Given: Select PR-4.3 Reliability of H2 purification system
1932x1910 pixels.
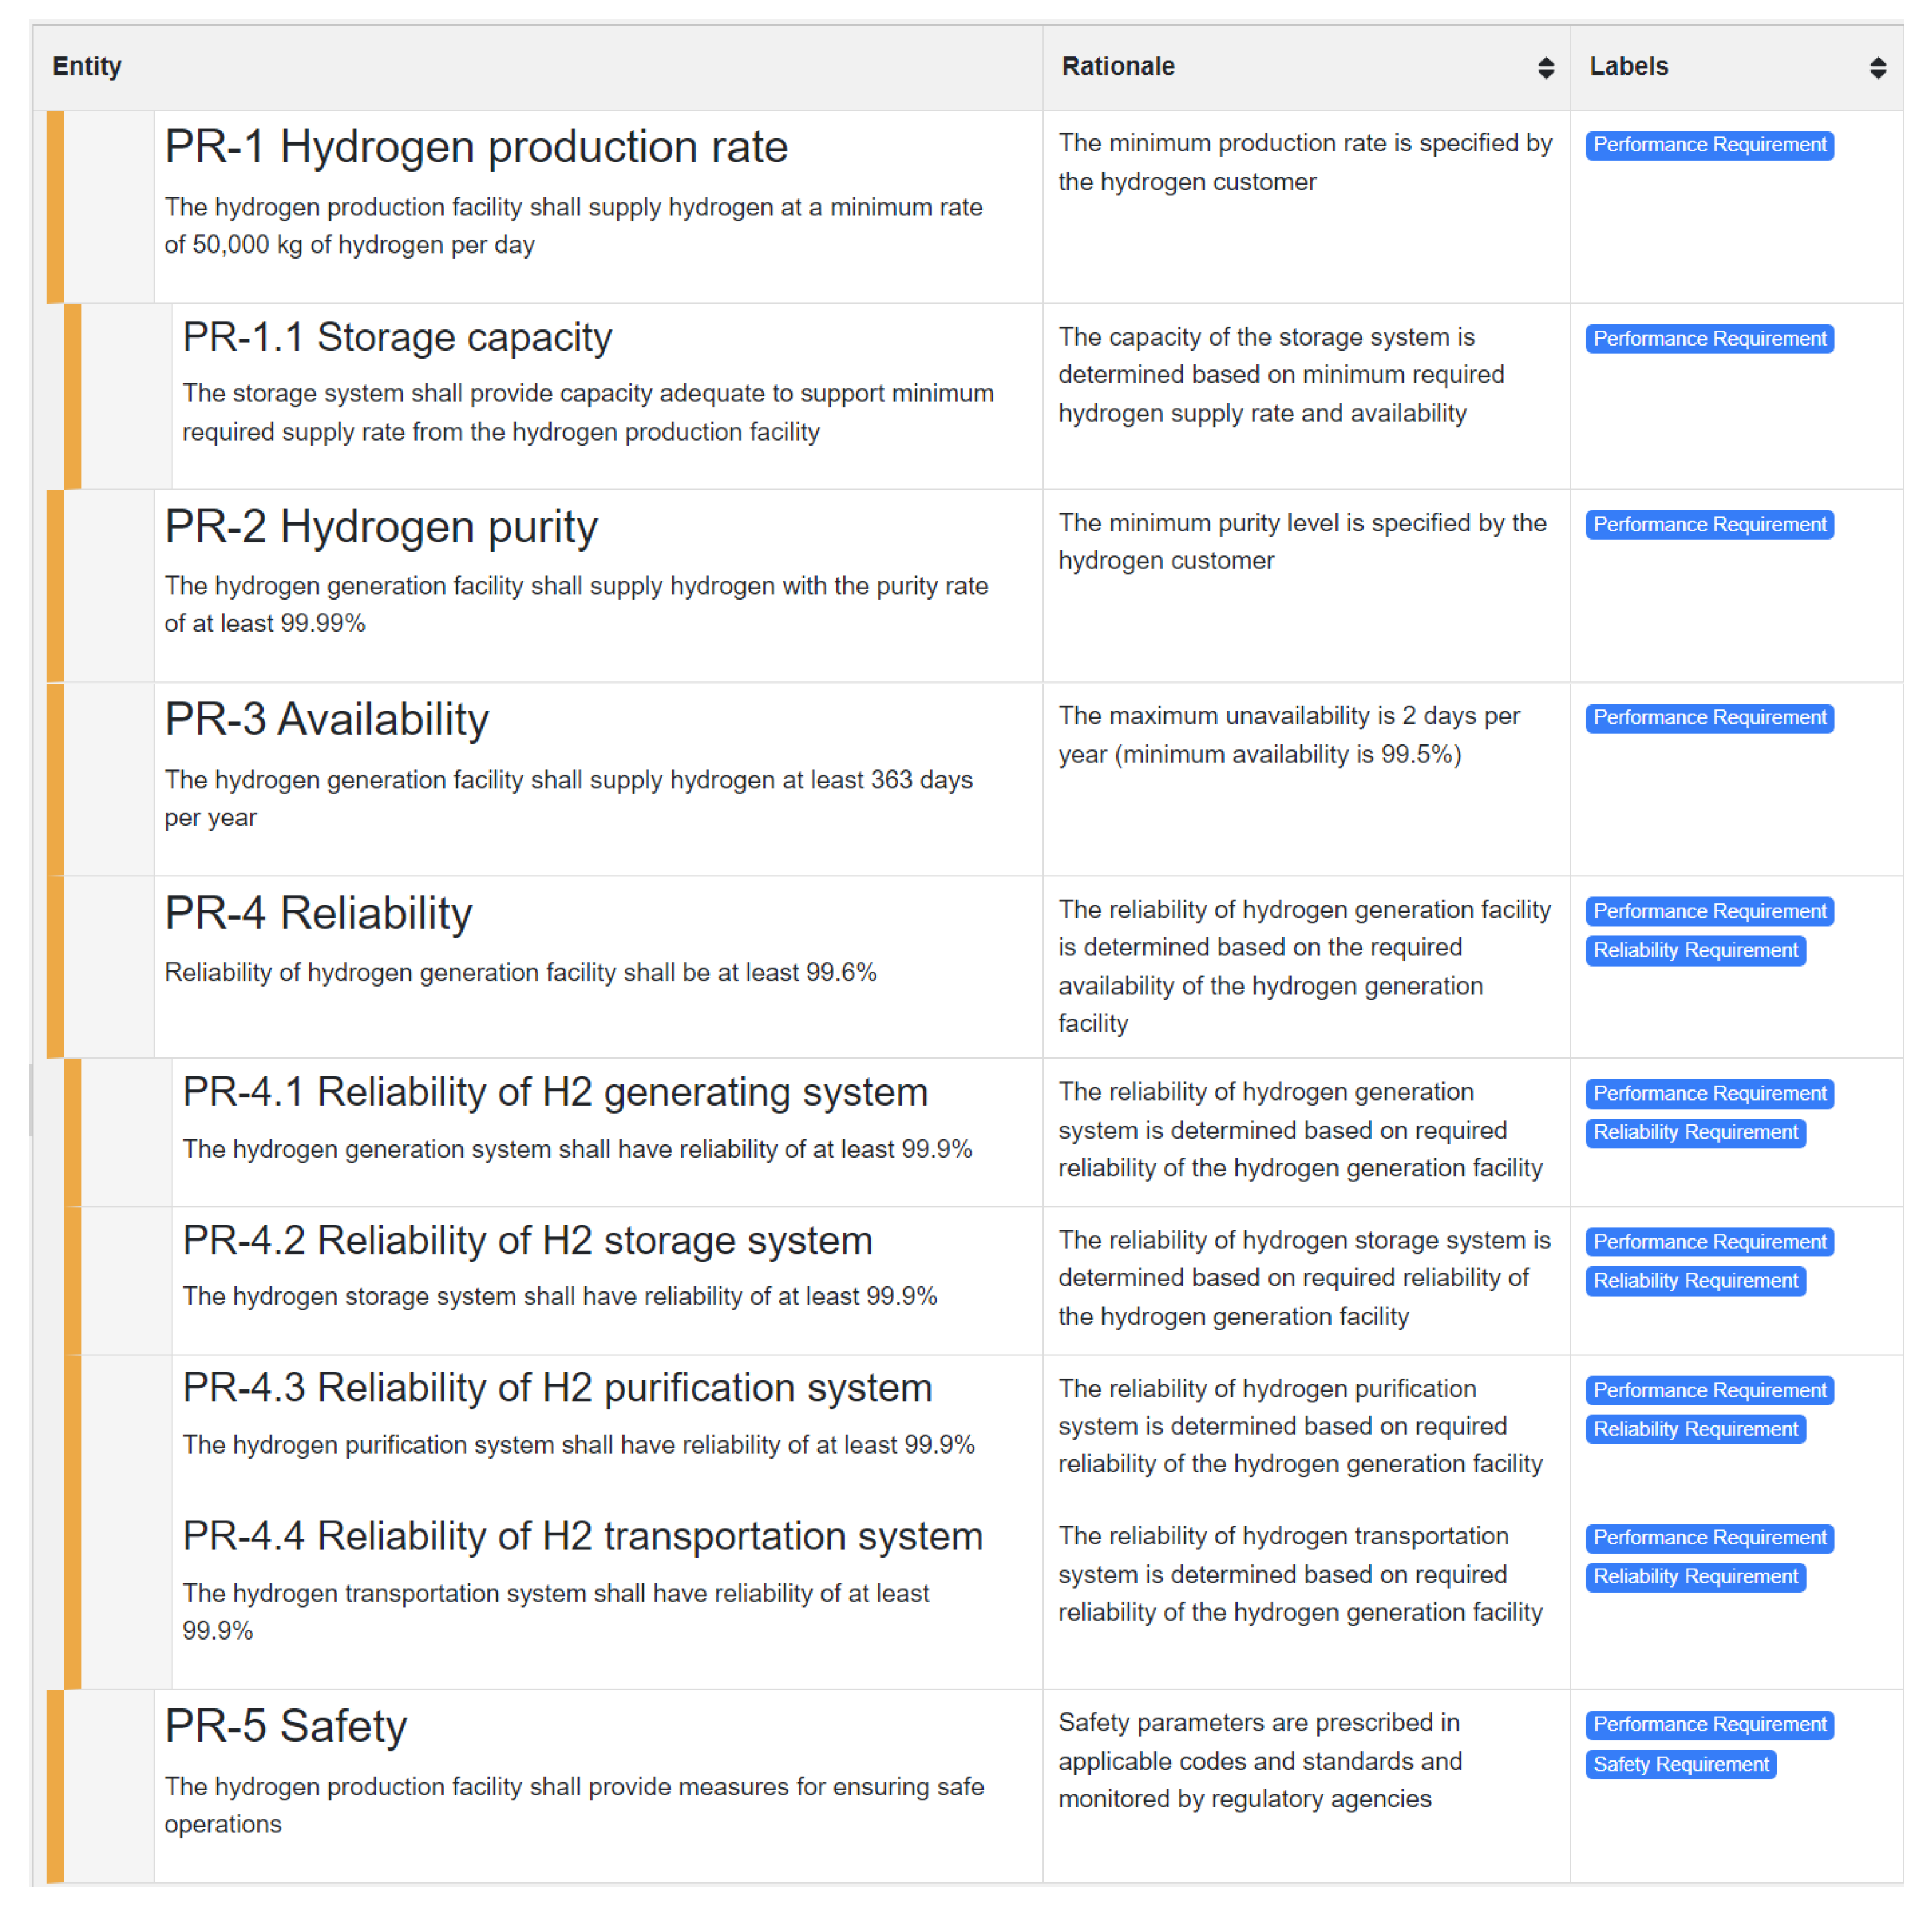Looking at the screenshot, I should click(x=557, y=1388).
